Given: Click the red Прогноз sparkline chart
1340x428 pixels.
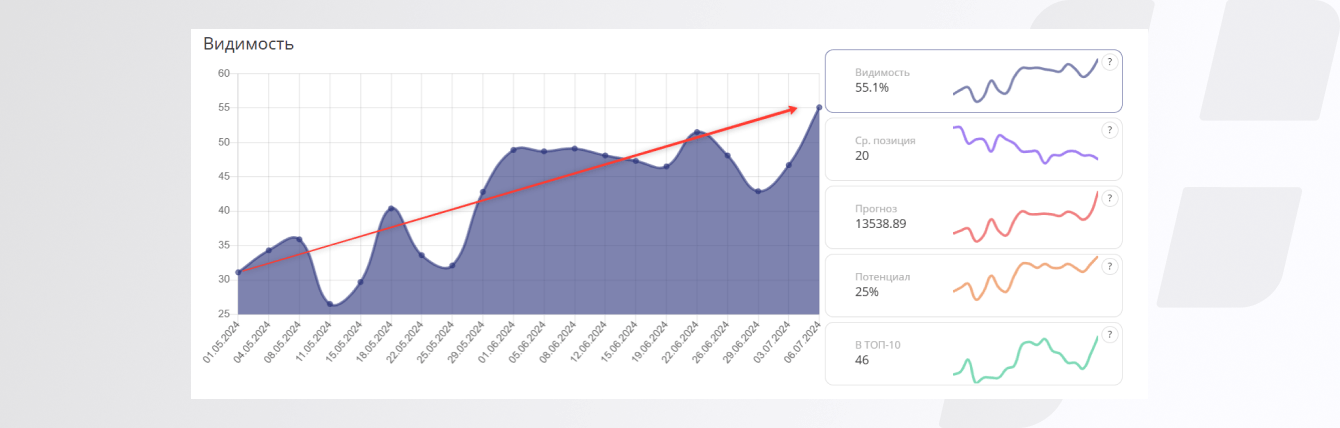Looking at the screenshot, I should pos(1026,220).
